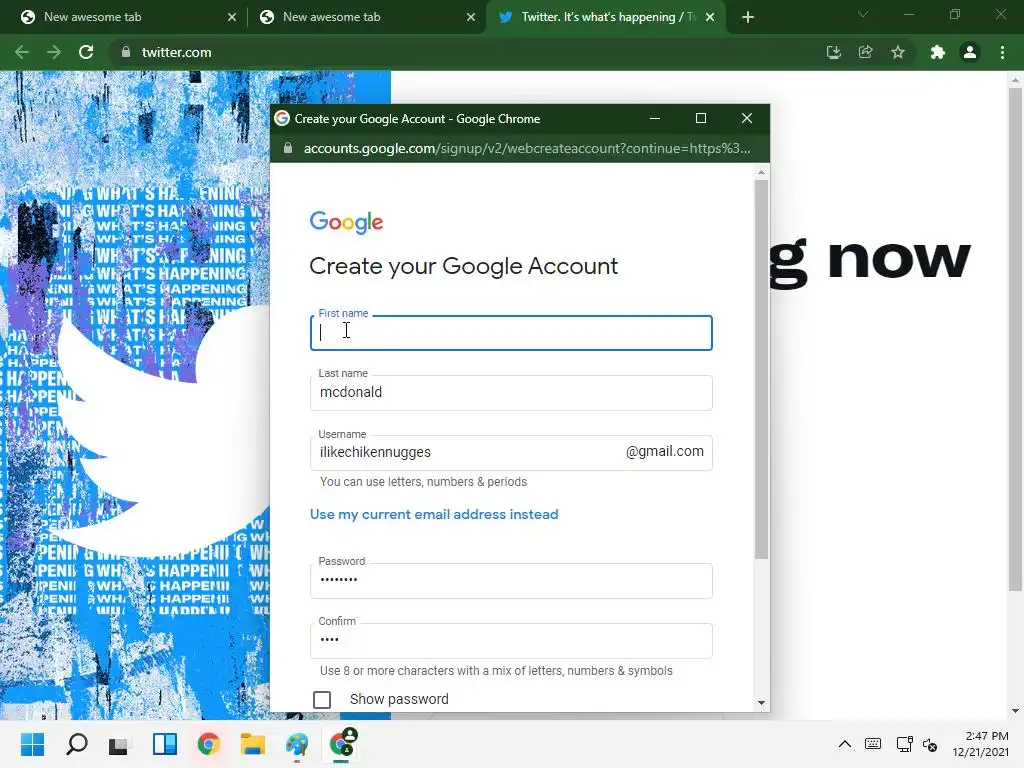Open Google Chrome from the taskbar
This screenshot has width=1024, height=768.
pos(208,744)
